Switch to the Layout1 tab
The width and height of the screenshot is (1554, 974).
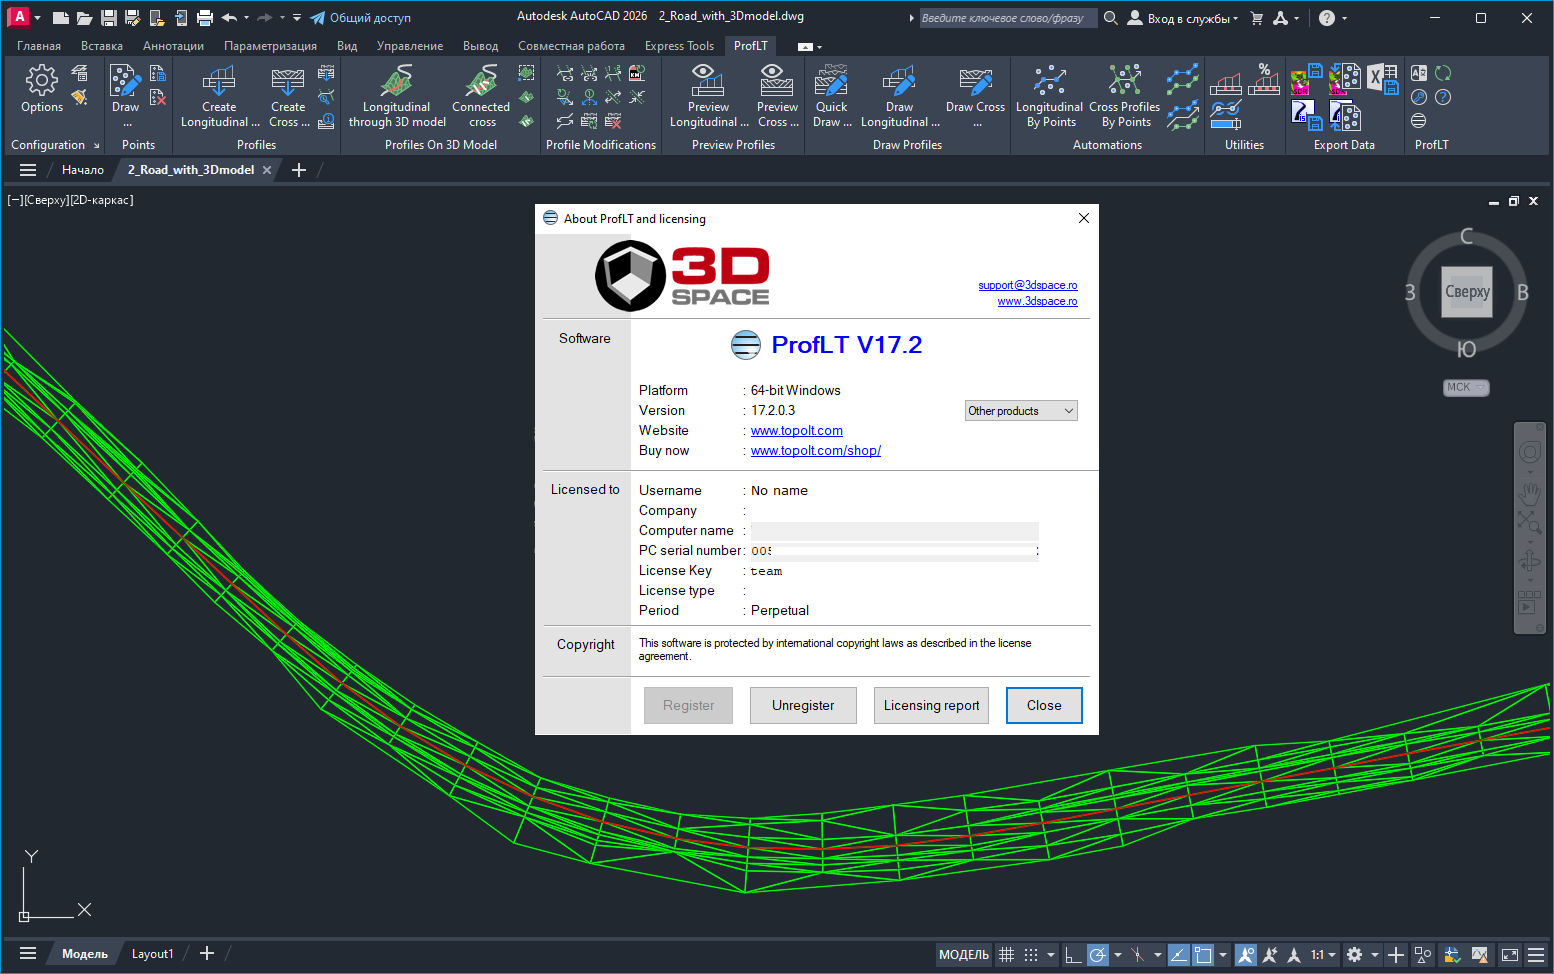coord(152,953)
